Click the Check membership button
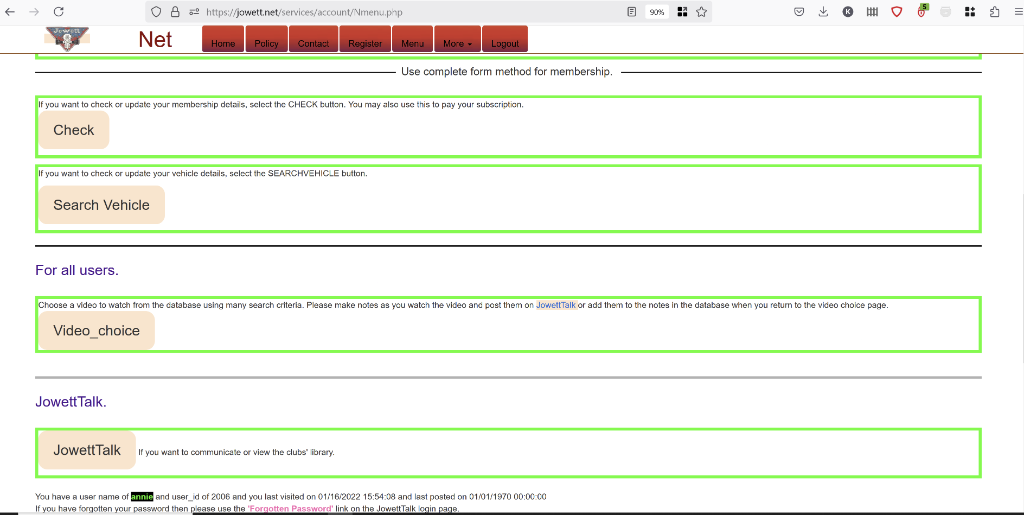The width and height of the screenshot is (1024, 515). [x=74, y=130]
